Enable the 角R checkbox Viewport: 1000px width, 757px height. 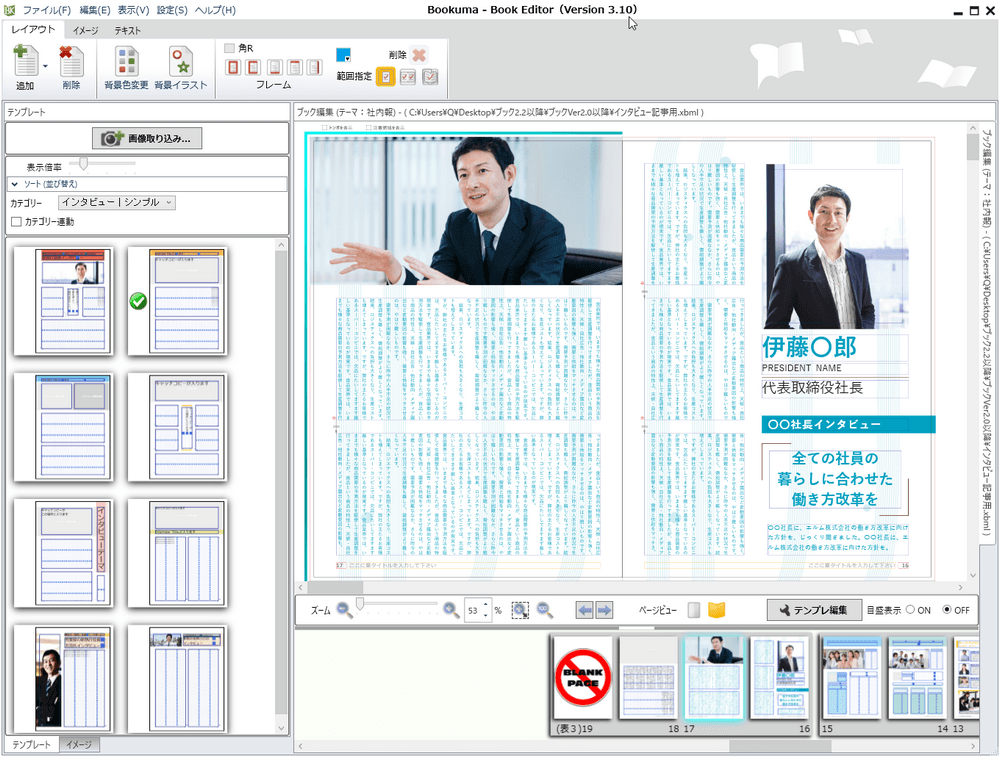pyautogui.click(x=230, y=48)
